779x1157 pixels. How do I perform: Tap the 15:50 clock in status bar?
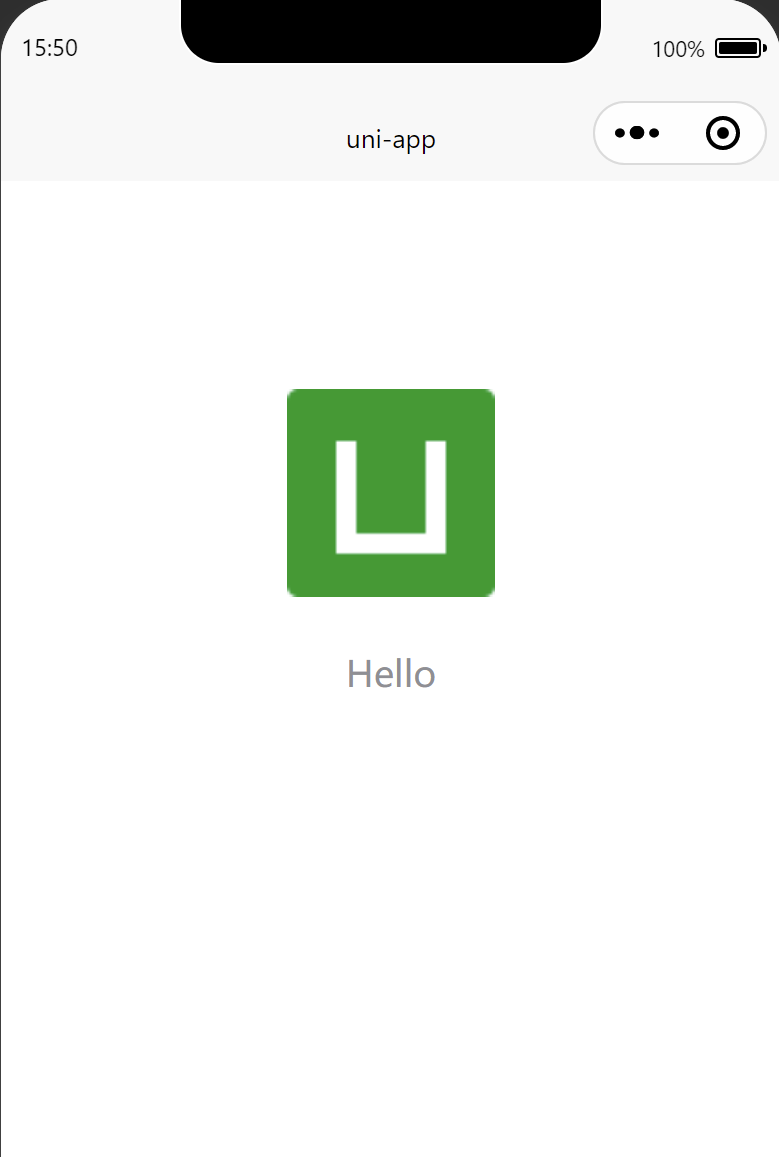pos(49,48)
